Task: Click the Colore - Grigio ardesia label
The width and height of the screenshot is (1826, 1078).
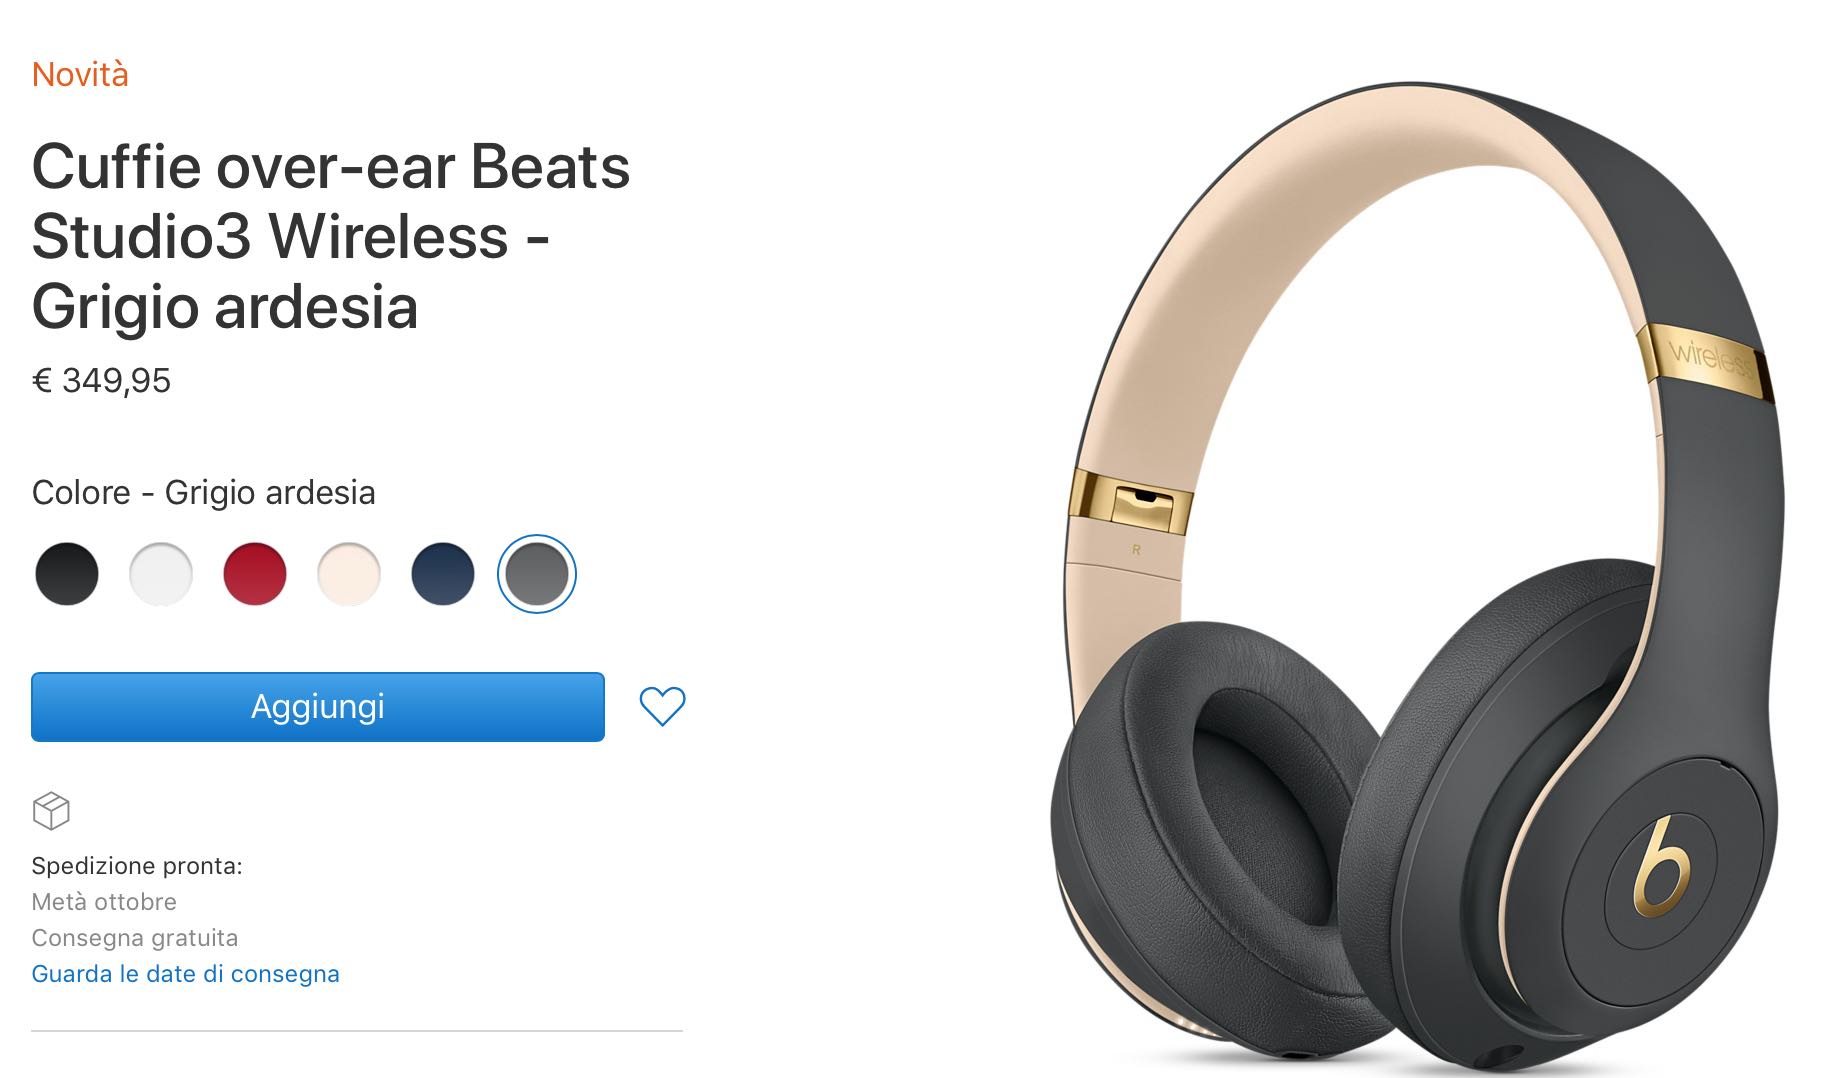Action: (x=203, y=493)
